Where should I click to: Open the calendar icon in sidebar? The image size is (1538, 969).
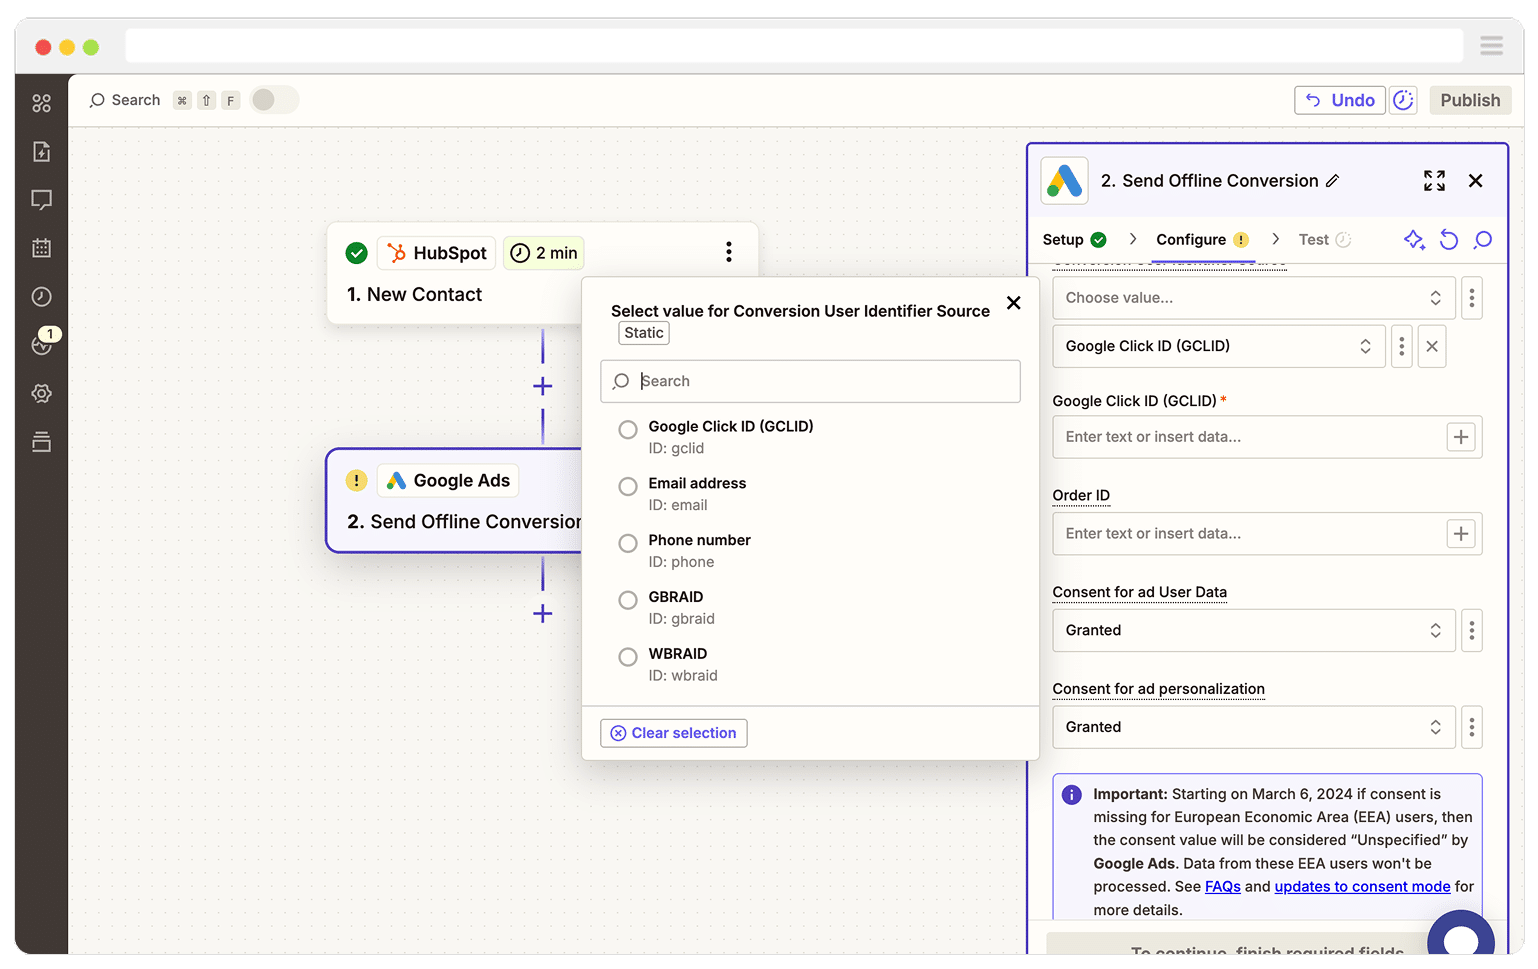(x=41, y=248)
